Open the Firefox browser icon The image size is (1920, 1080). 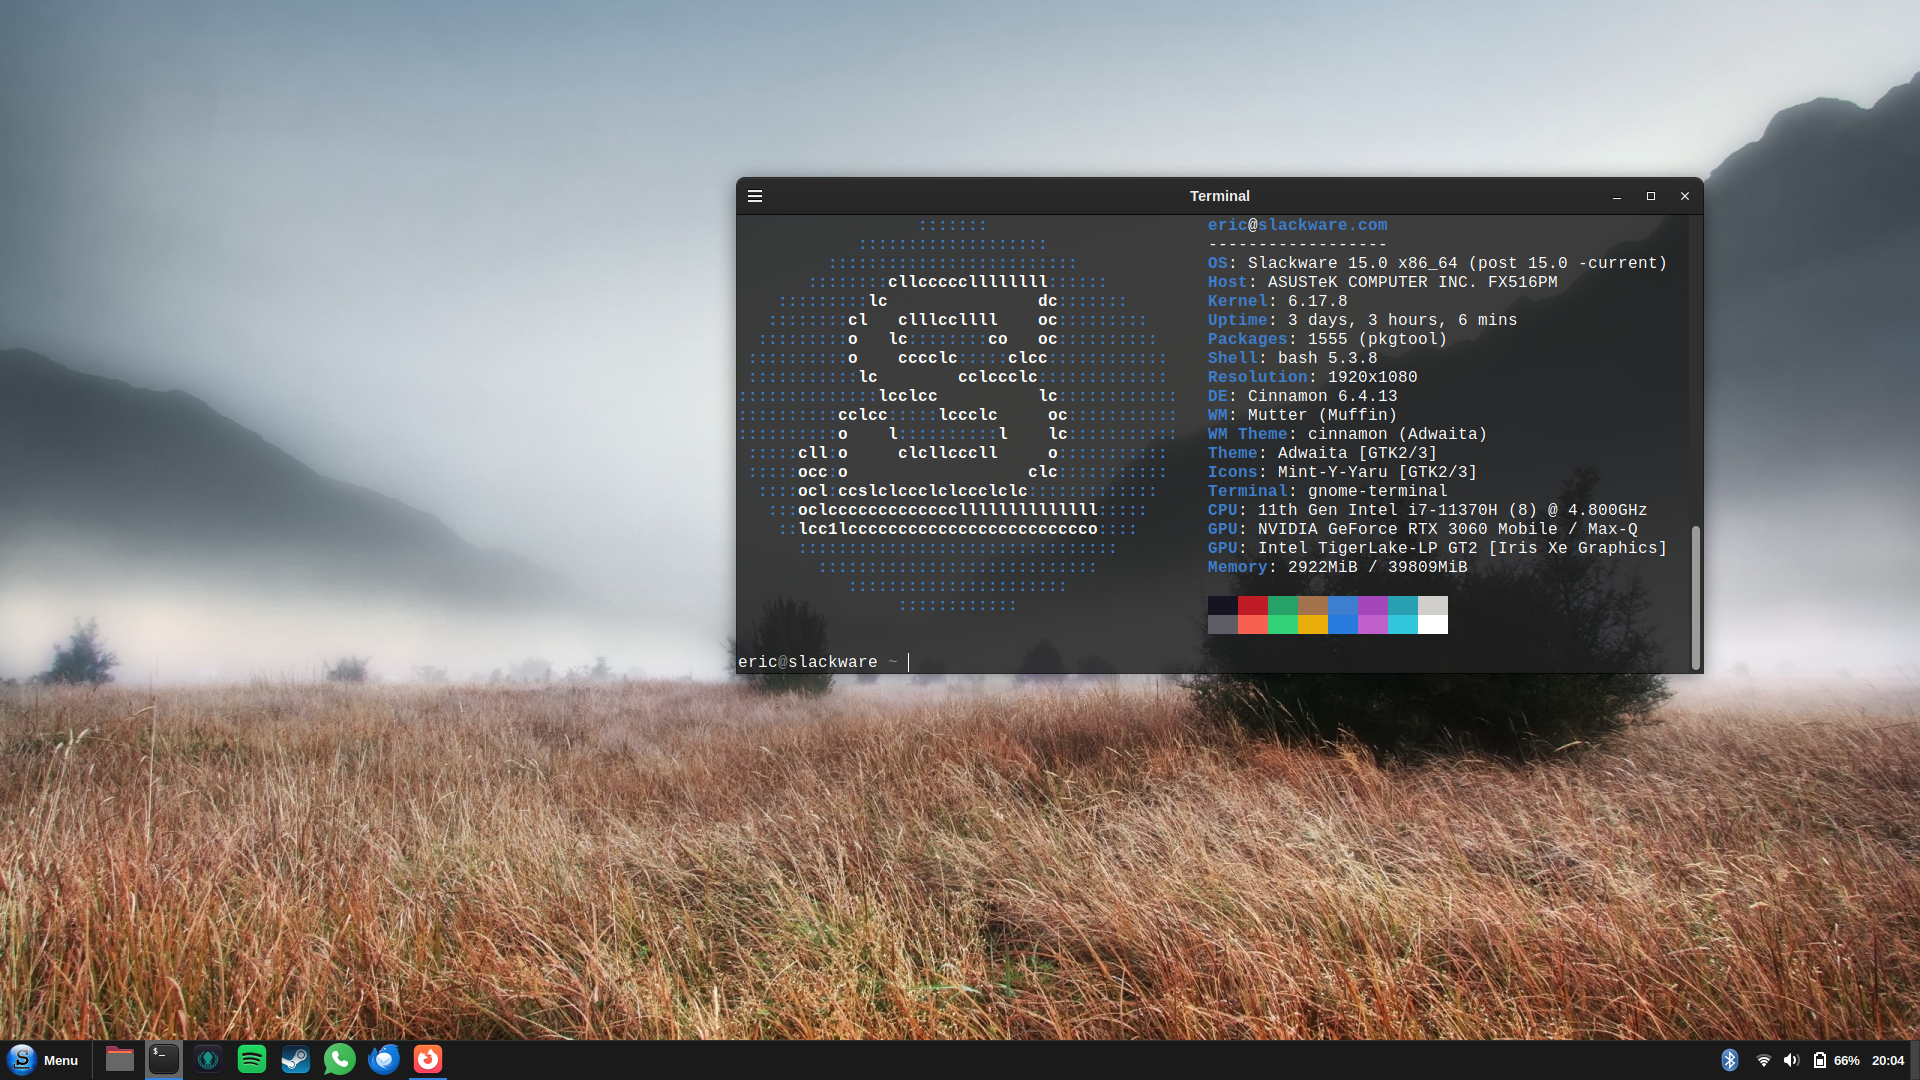coord(428,1059)
